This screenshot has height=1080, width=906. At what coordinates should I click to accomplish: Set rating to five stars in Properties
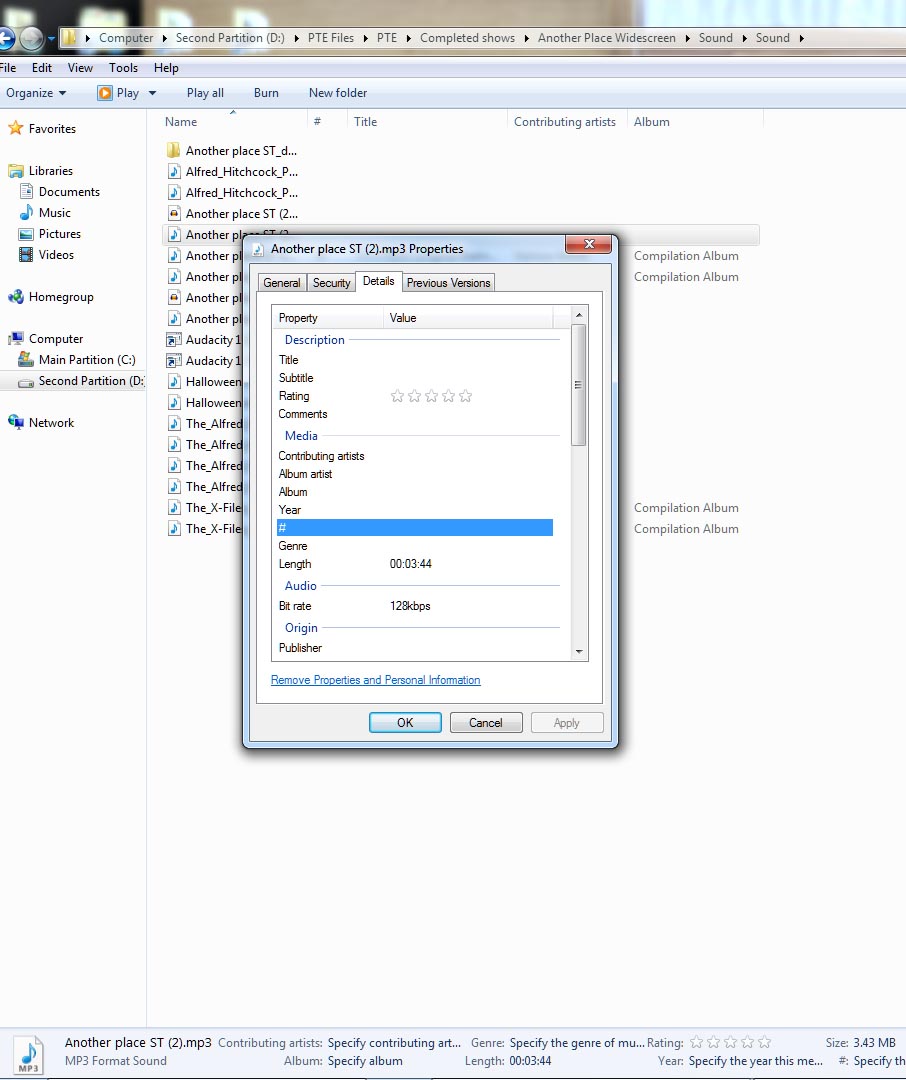pos(465,396)
